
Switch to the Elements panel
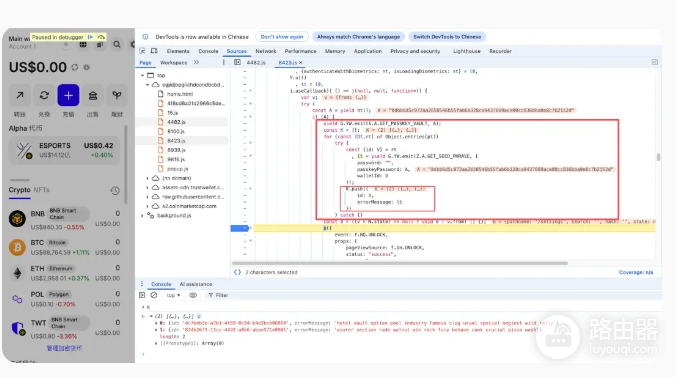(x=178, y=51)
